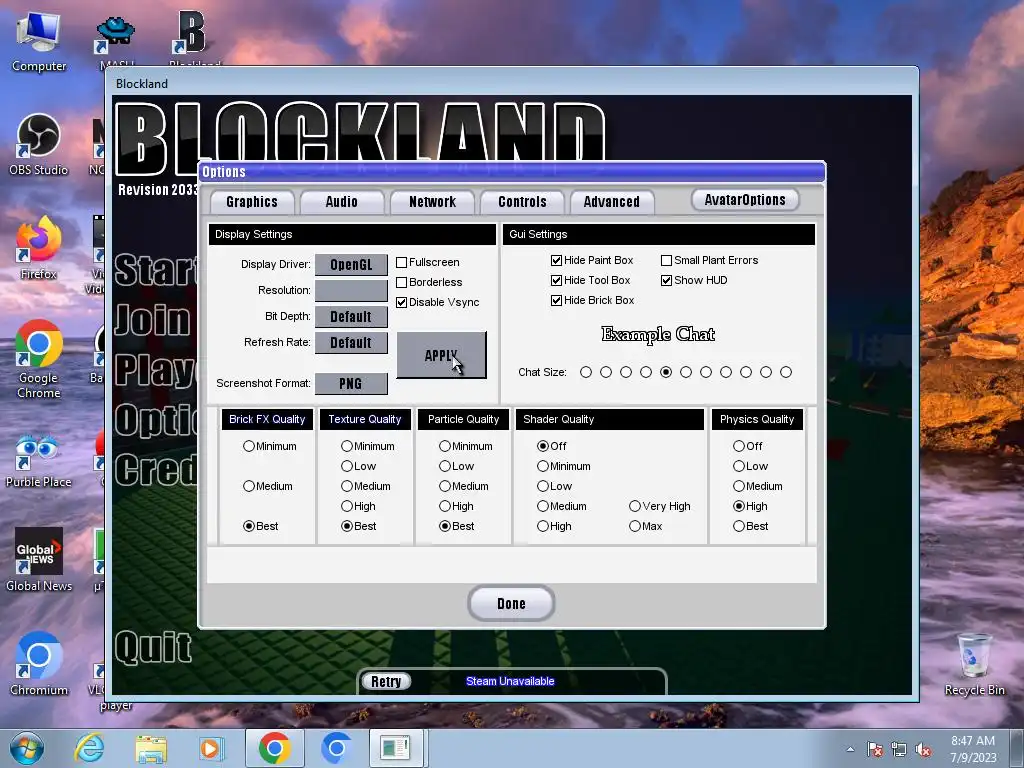This screenshot has height=768, width=1024.
Task: Switch to Google Chrome in taskbar
Action: pos(274,748)
